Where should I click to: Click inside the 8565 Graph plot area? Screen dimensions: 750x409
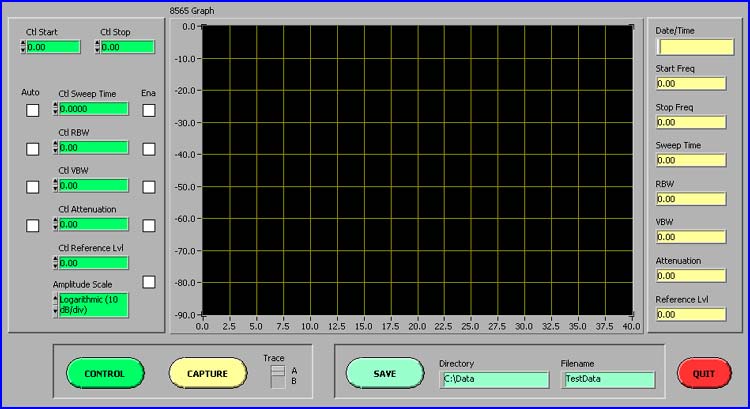[418, 170]
